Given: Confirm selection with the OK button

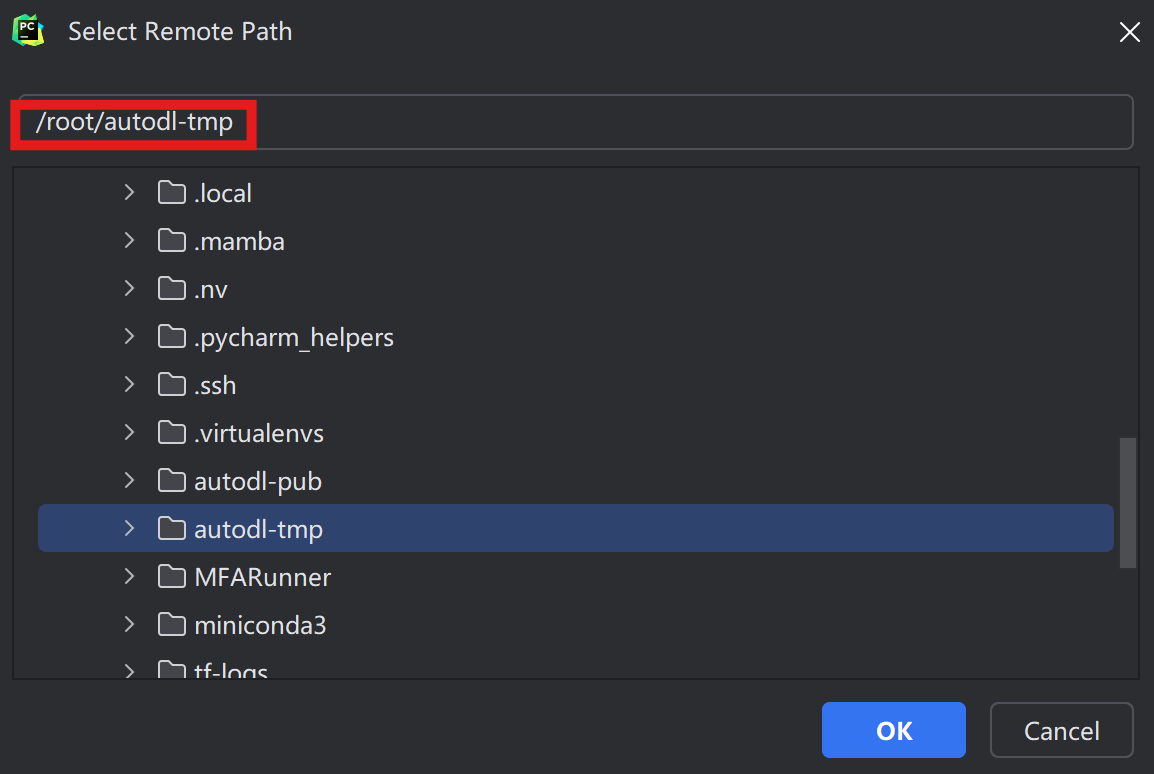Looking at the screenshot, I should click(x=893, y=730).
